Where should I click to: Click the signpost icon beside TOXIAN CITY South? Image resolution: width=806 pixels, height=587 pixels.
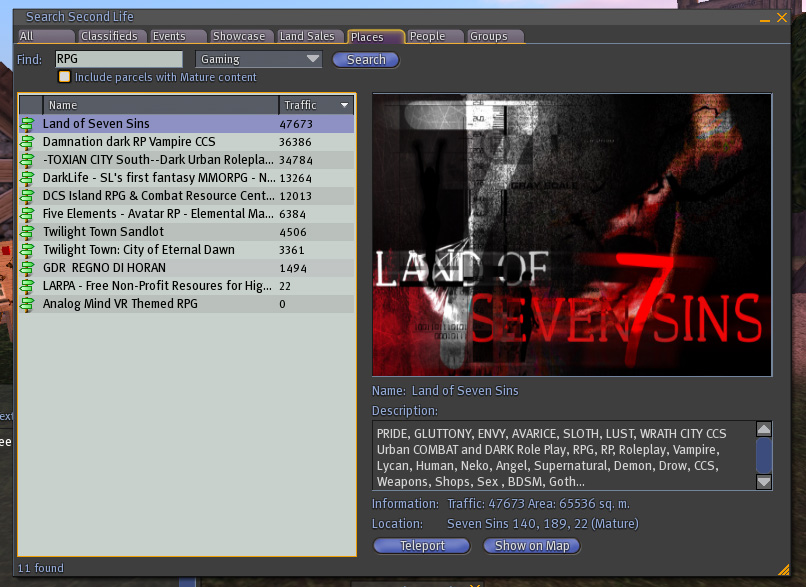(28, 160)
